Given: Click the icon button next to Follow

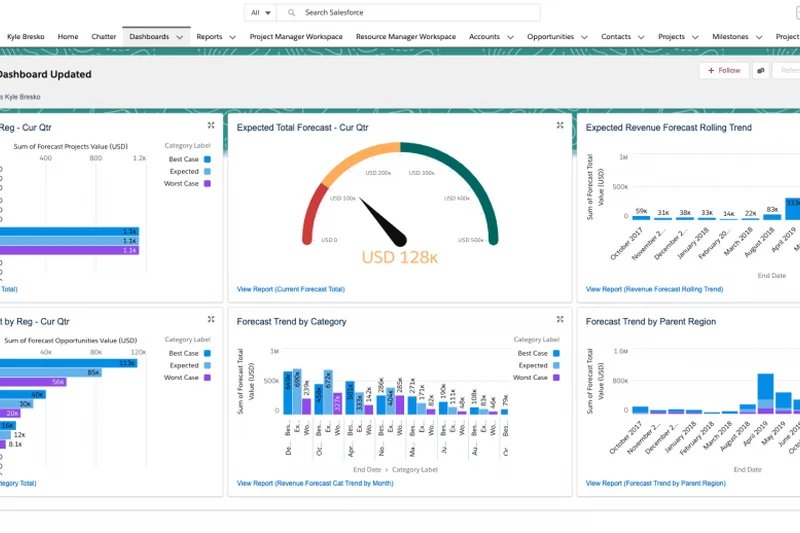Looking at the screenshot, I should click(761, 71).
